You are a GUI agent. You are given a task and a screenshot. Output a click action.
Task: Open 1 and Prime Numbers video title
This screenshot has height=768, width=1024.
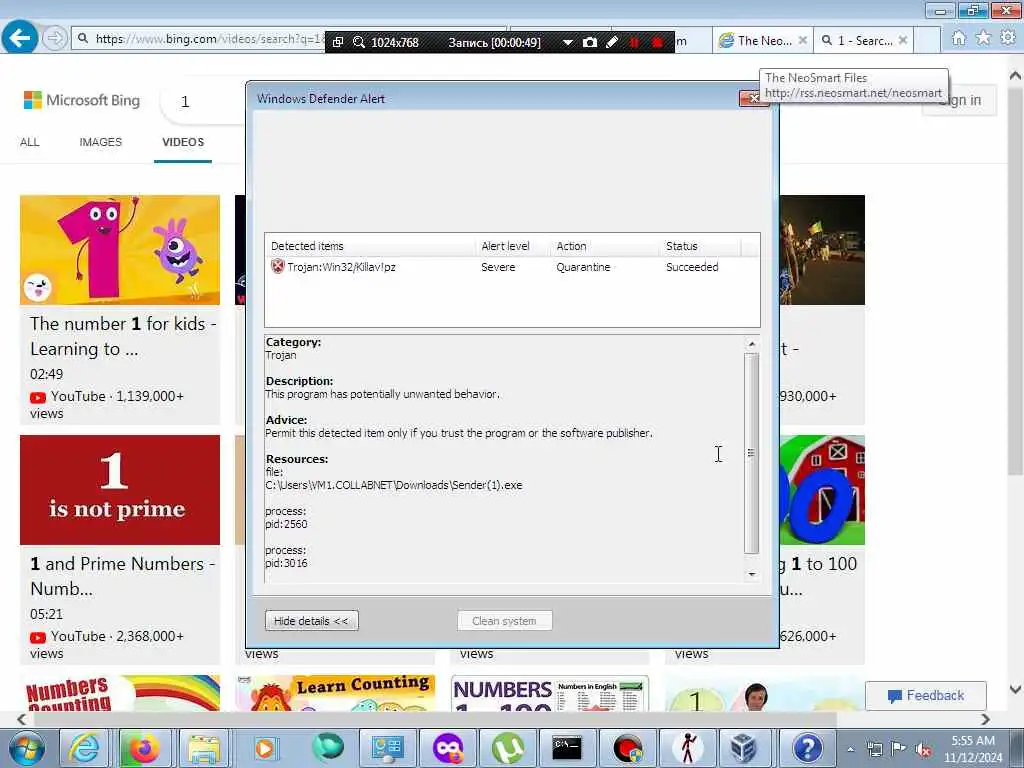click(123, 576)
